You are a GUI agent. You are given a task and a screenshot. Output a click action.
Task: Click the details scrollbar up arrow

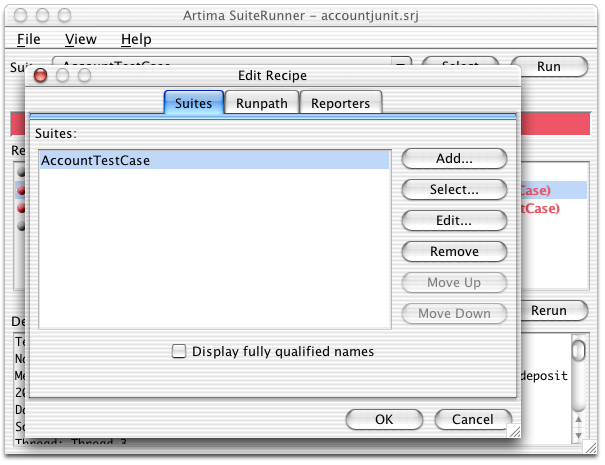click(578, 419)
